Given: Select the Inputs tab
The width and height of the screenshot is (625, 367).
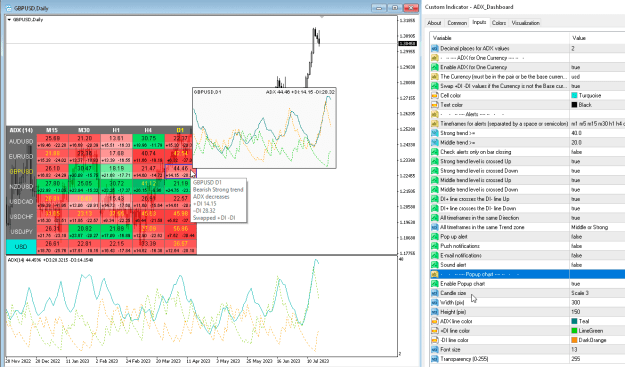Looking at the screenshot, I should tap(479, 22).
